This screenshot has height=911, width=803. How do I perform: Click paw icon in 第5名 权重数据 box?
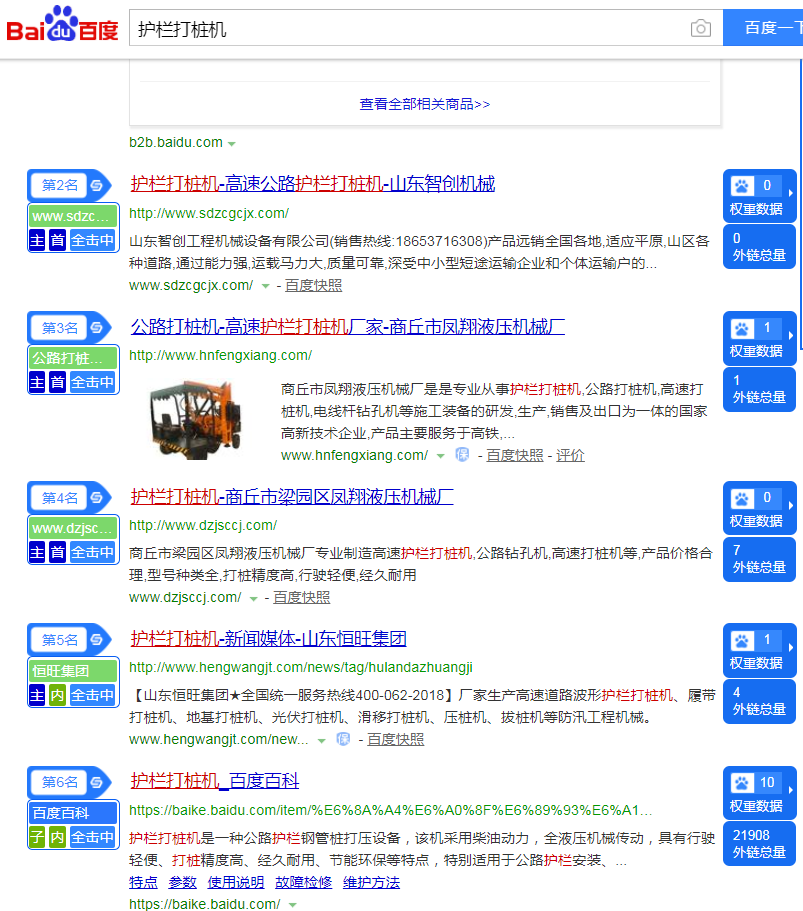(x=742, y=640)
